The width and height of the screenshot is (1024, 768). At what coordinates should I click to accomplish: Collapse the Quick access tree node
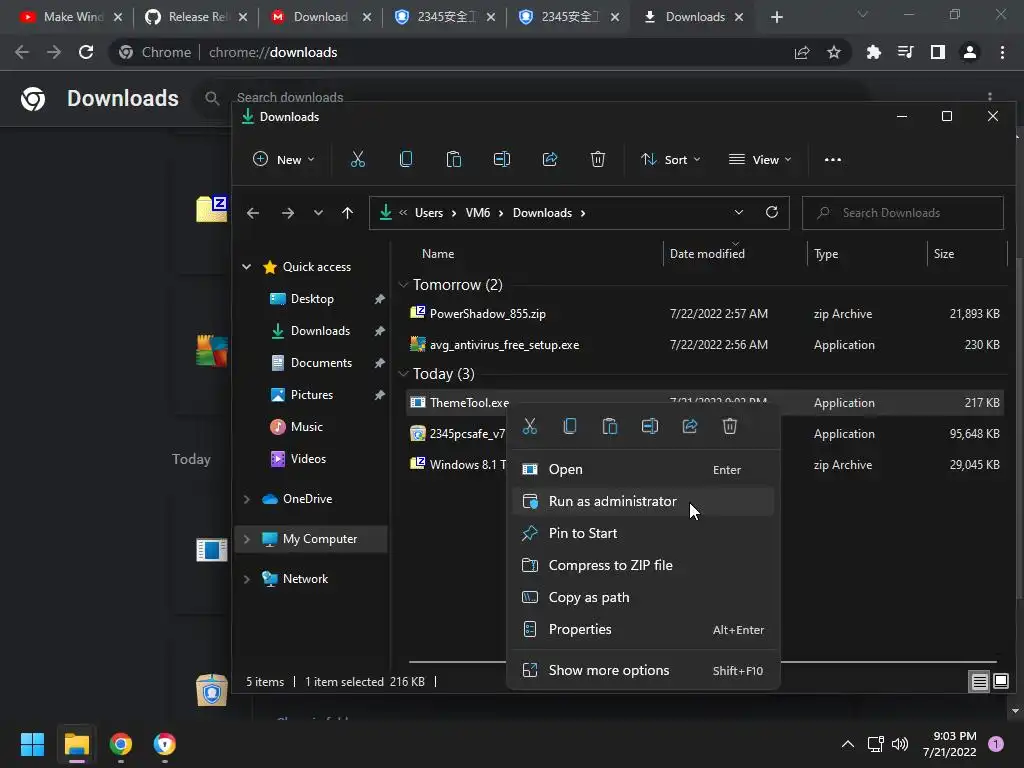pyautogui.click(x=247, y=266)
